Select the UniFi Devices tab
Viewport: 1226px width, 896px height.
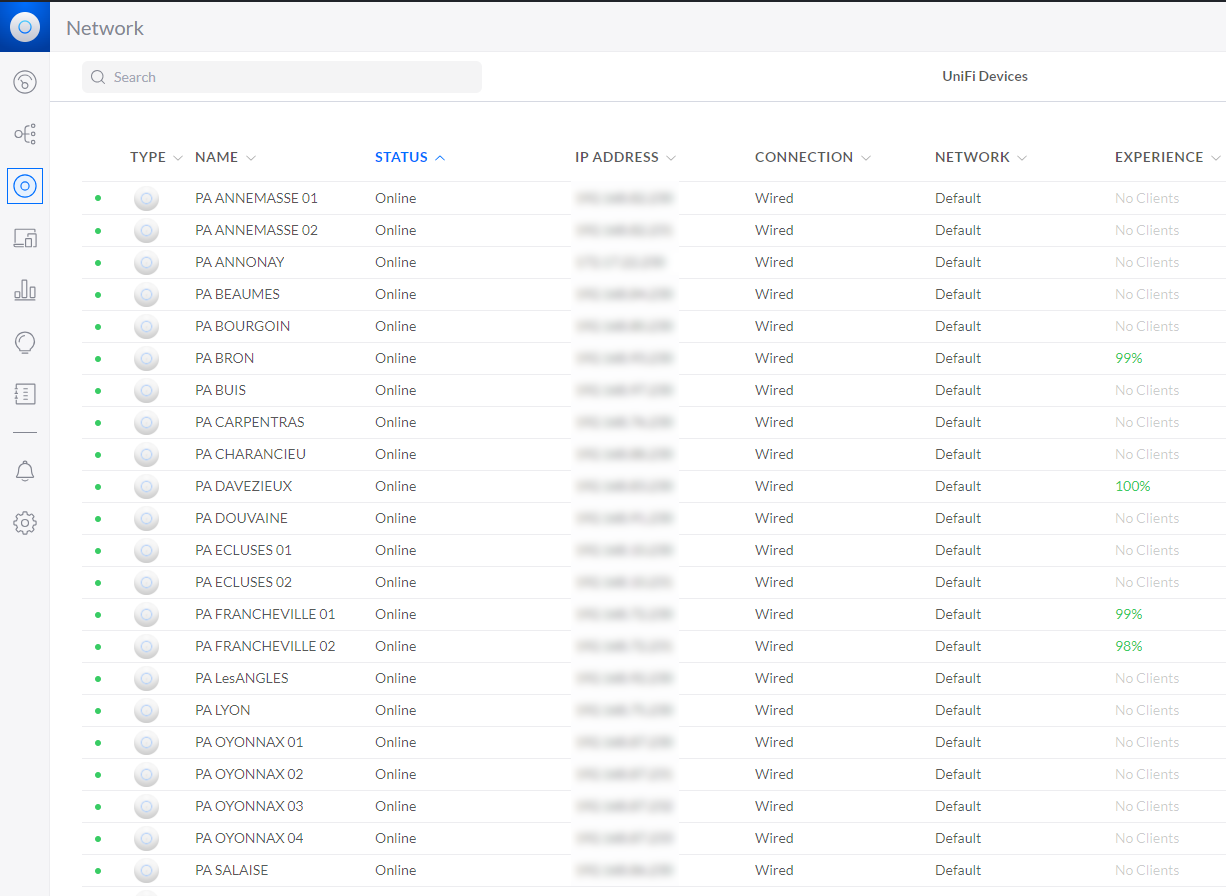985,76
